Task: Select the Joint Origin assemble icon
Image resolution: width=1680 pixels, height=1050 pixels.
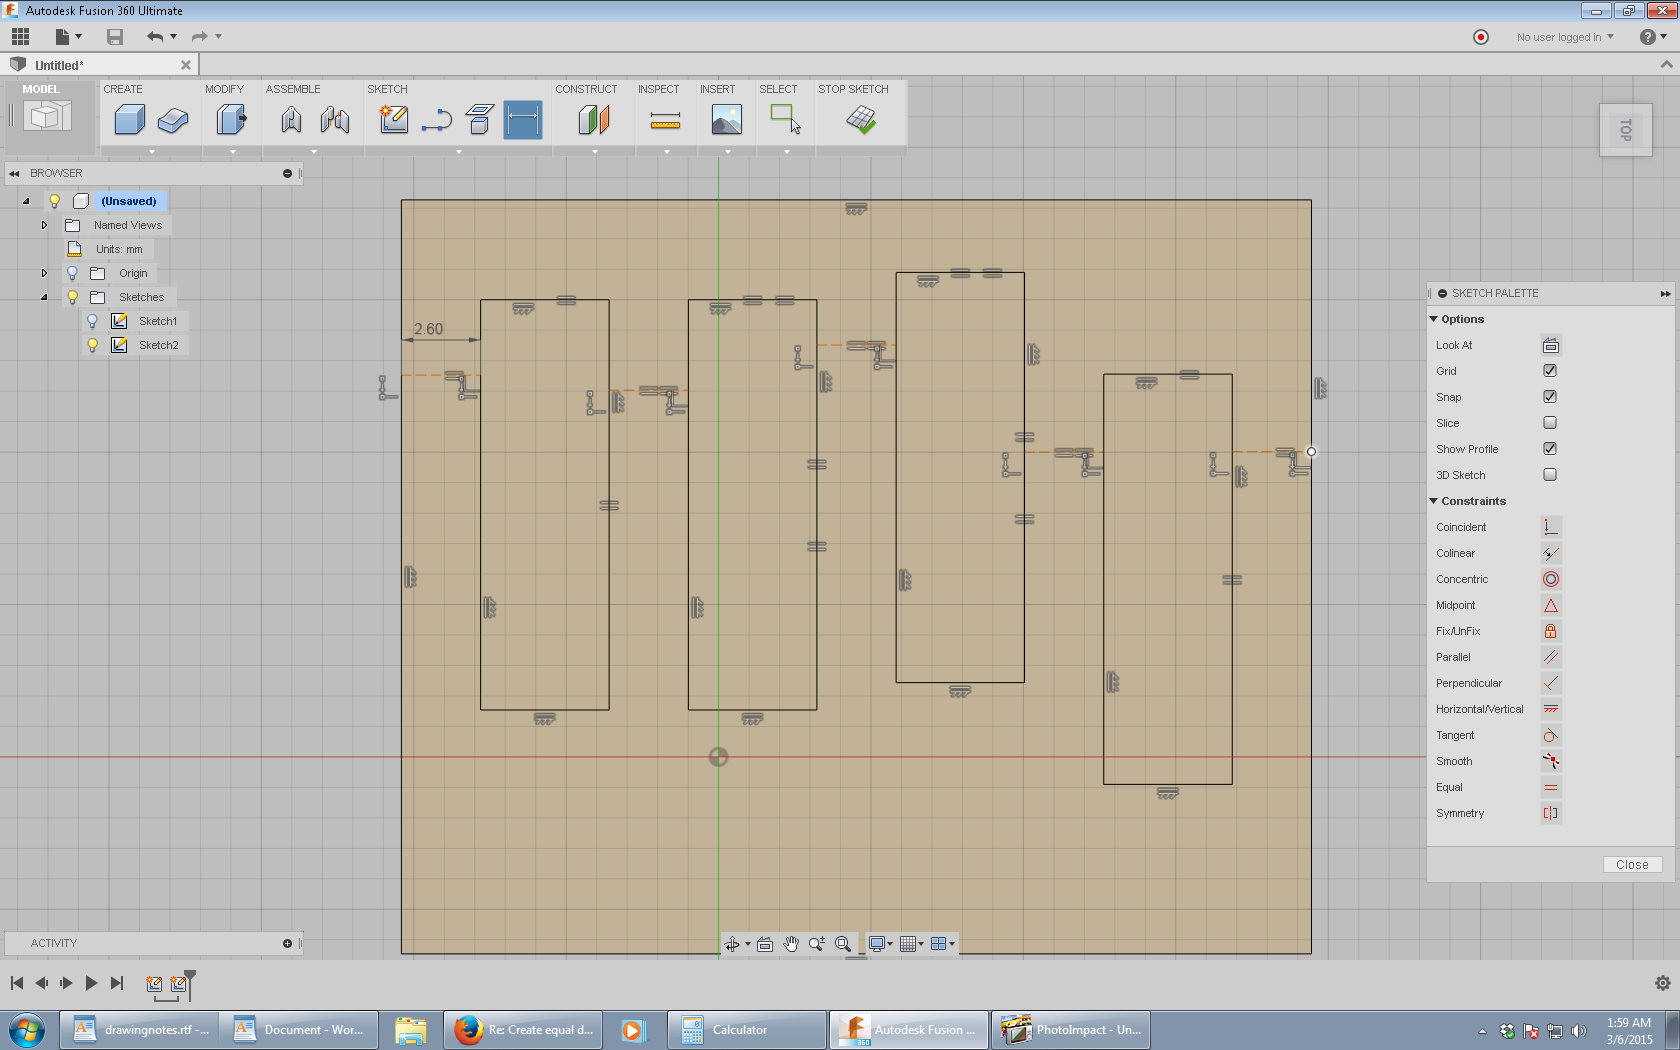Action: pos(335,120)
